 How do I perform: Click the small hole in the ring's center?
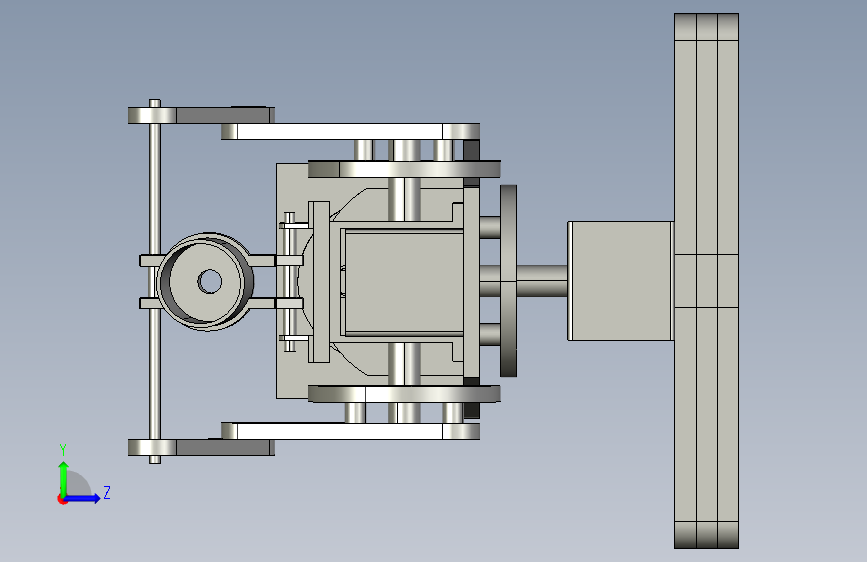tap(210, 281)
